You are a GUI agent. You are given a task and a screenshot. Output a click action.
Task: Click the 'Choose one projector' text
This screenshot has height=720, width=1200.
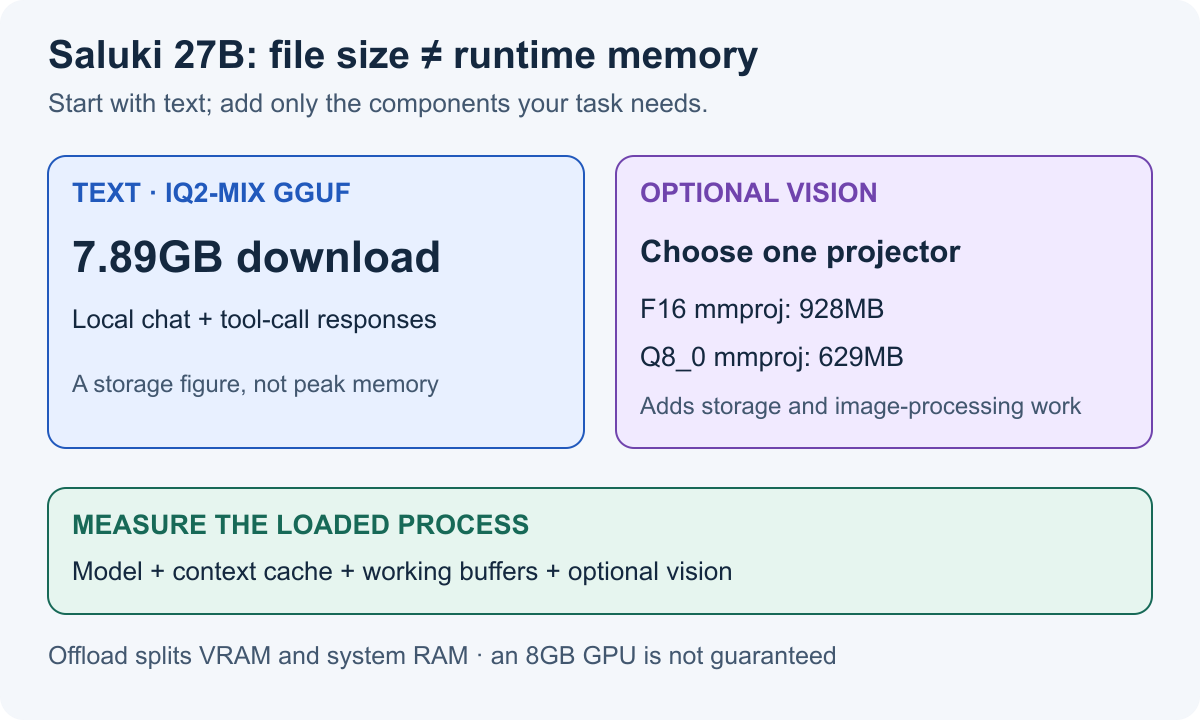point(800,252)
